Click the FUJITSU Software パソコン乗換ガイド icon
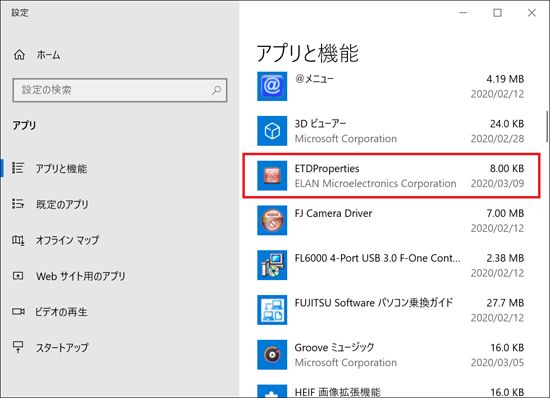The image size is (550, 398). coord(272,310)
